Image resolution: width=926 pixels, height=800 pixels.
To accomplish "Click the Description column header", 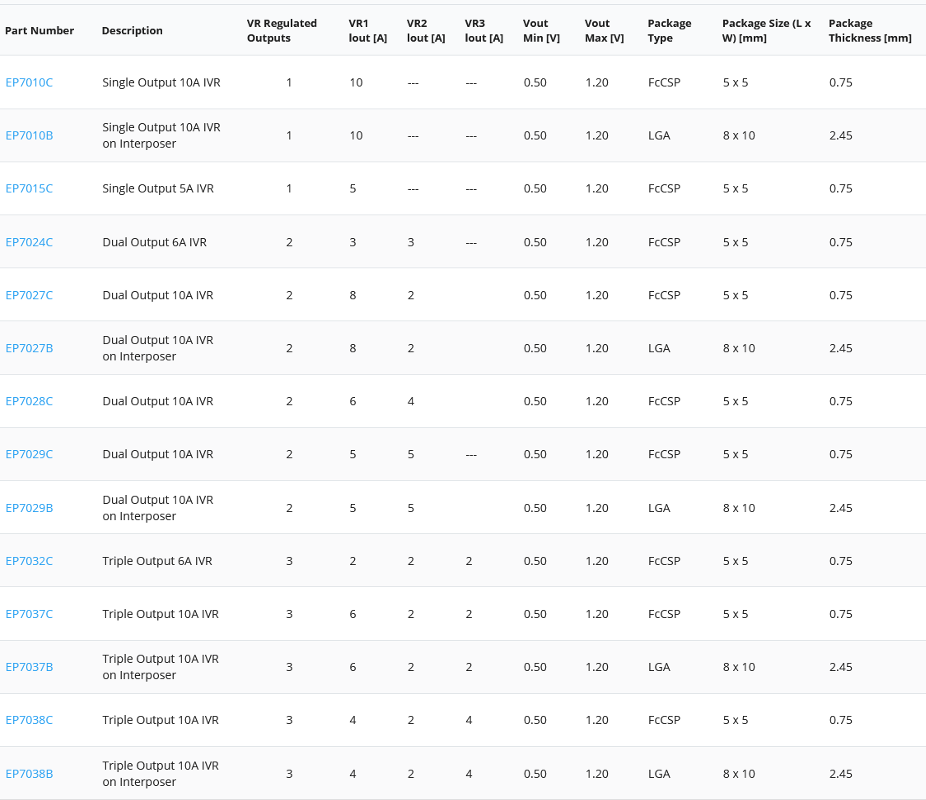I will 132,31.
